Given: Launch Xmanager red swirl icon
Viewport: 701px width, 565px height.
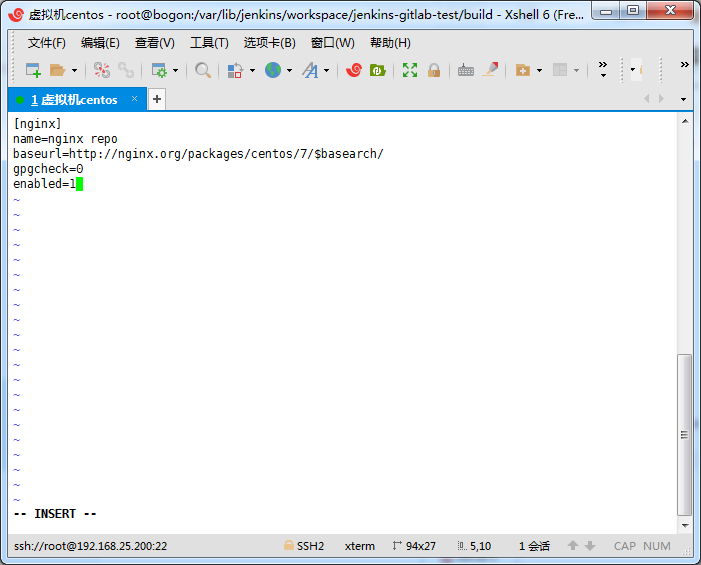Looking at the screenshot, I should [x=354, y=70].
